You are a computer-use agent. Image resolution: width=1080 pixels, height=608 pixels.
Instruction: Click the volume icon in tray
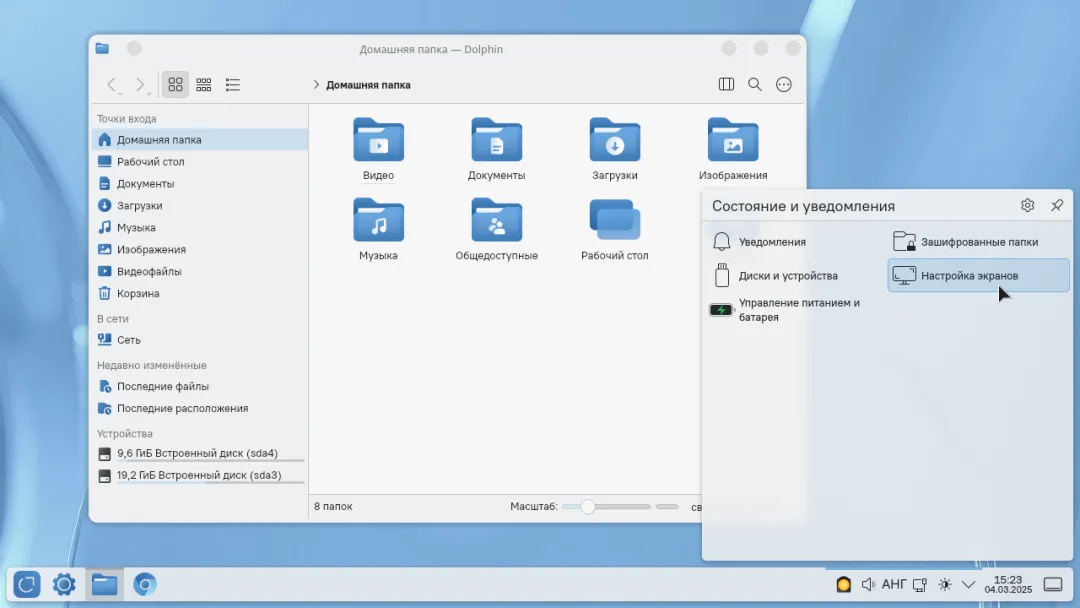click(x=868, y=585)
